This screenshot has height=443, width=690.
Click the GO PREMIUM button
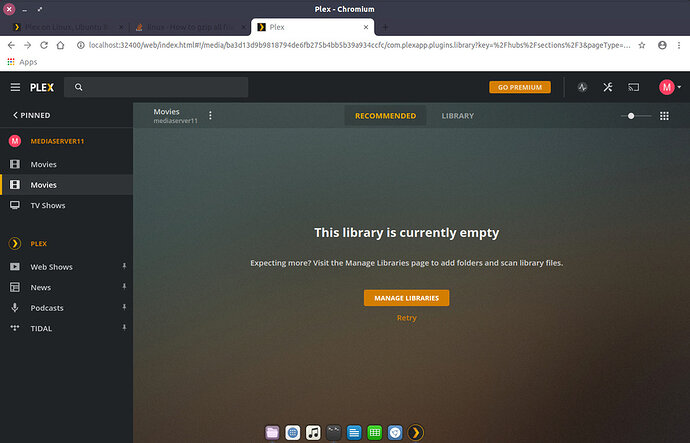click(x=520, y=87)
